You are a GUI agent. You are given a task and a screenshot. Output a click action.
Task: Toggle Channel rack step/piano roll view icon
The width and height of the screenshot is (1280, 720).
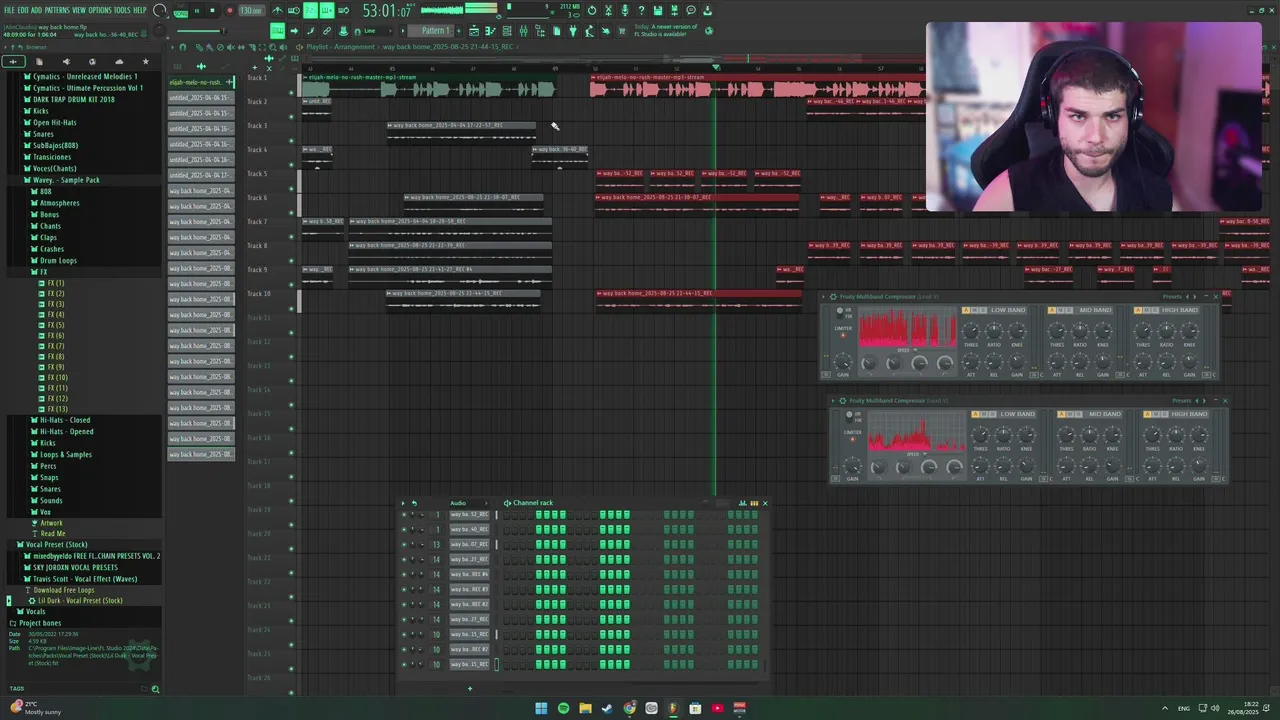click(754, 503)
